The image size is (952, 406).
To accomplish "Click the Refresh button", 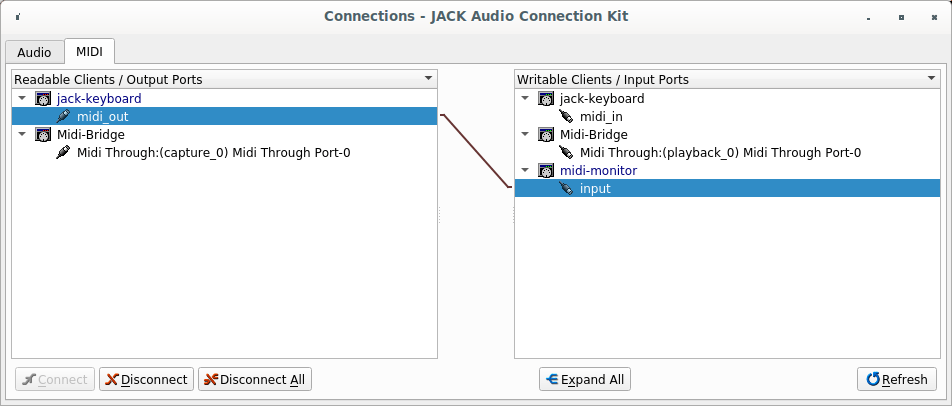I will click(x=897, y=380).
